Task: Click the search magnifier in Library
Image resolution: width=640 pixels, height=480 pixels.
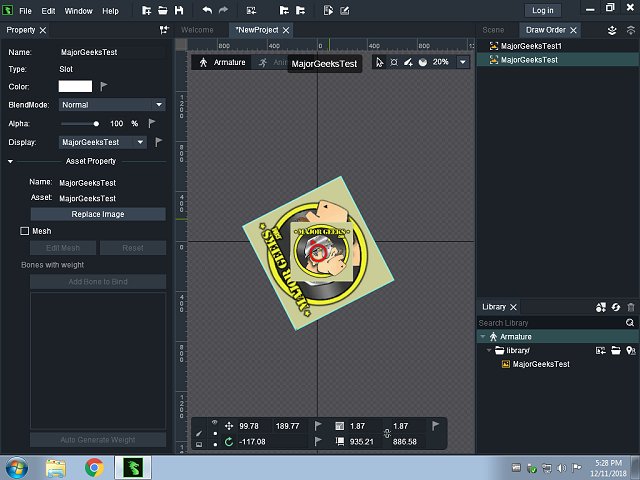Action: click(x=630, y=323)
